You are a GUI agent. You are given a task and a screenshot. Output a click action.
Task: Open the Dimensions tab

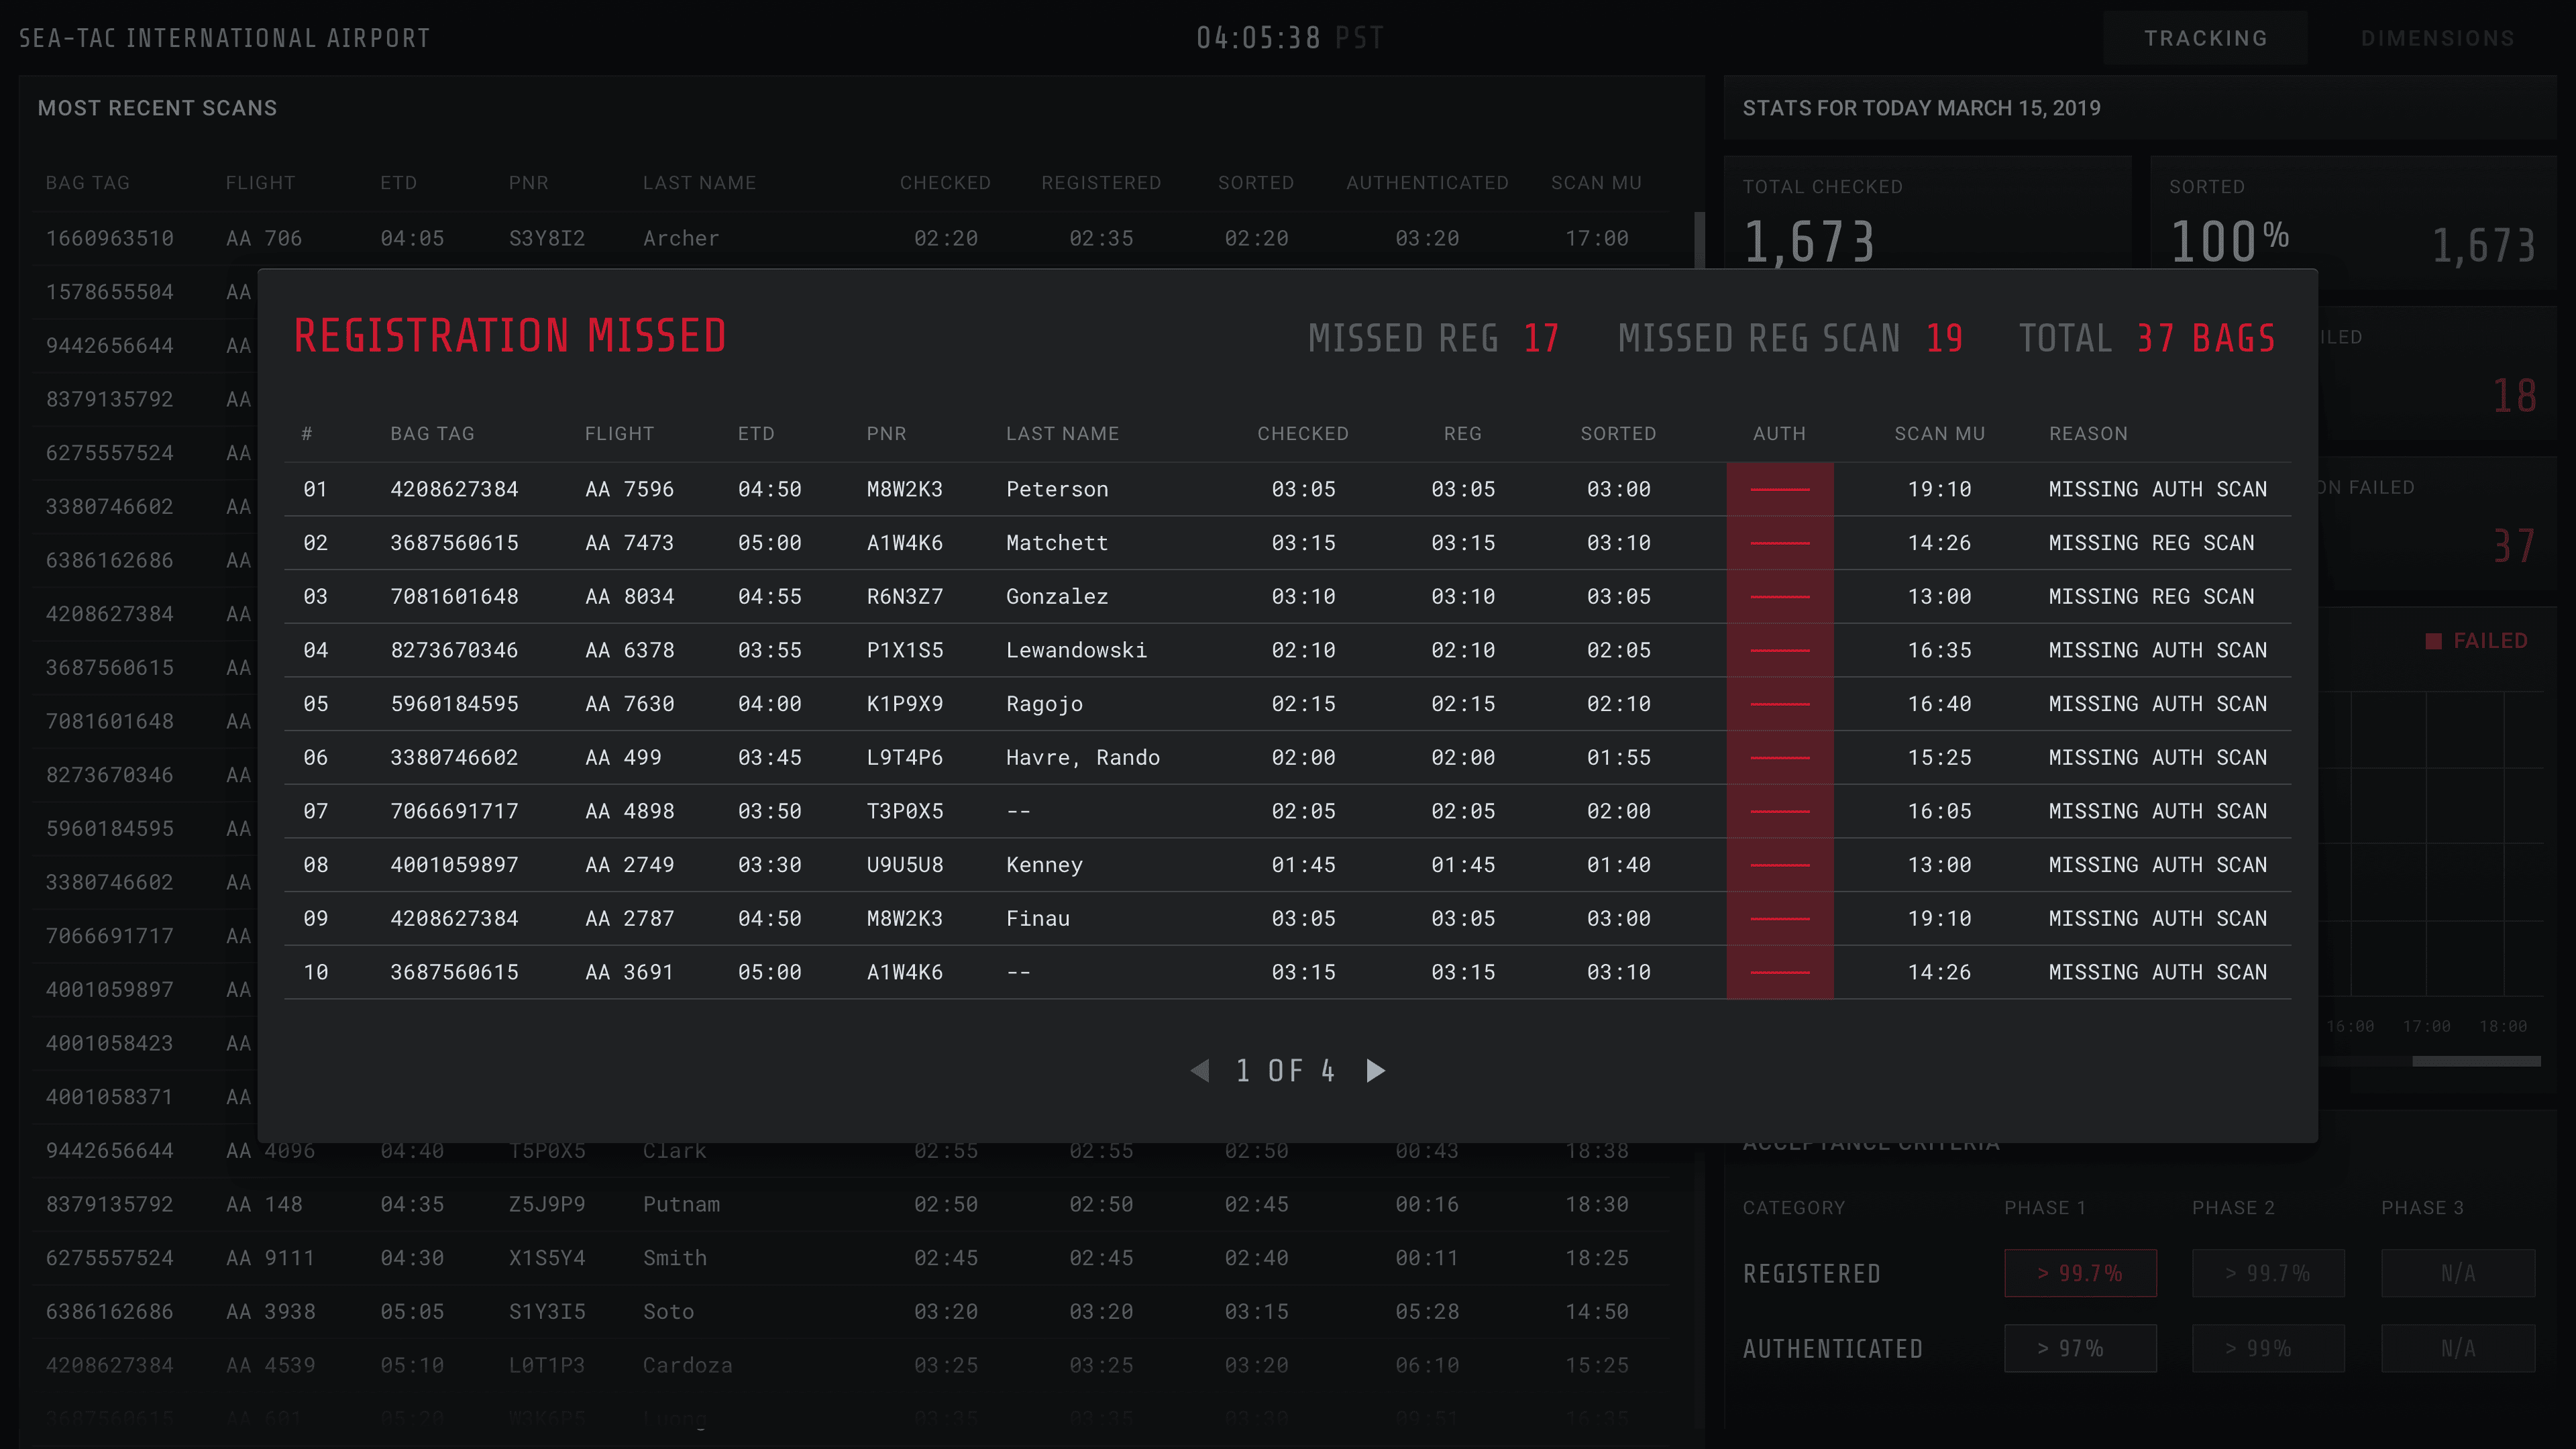coord(2437,38)
